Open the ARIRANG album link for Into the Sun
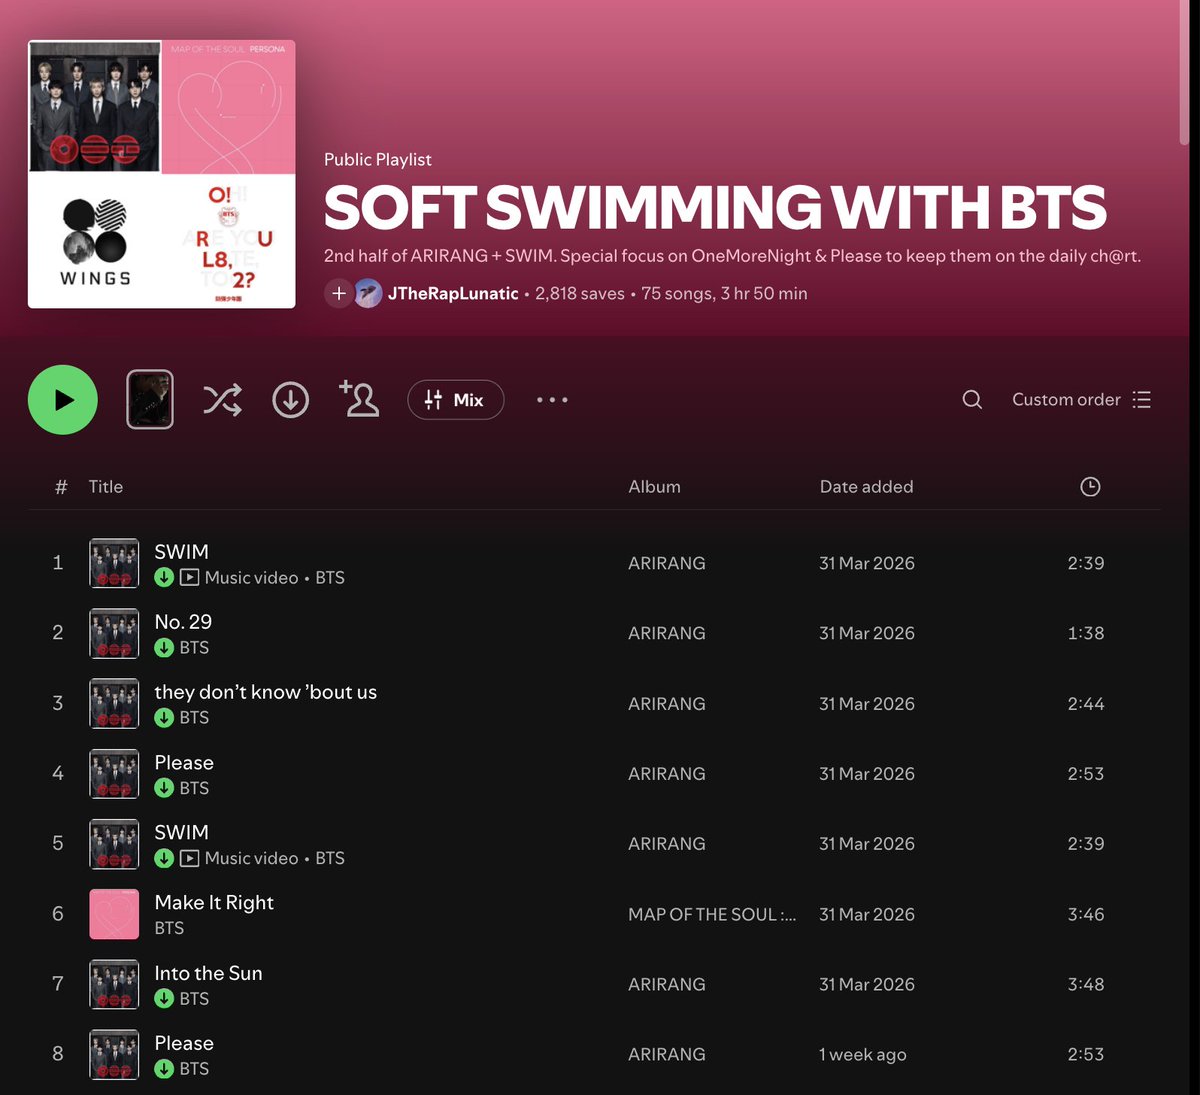Screen dimensions: 1200x1095 [x=667, y=984]
